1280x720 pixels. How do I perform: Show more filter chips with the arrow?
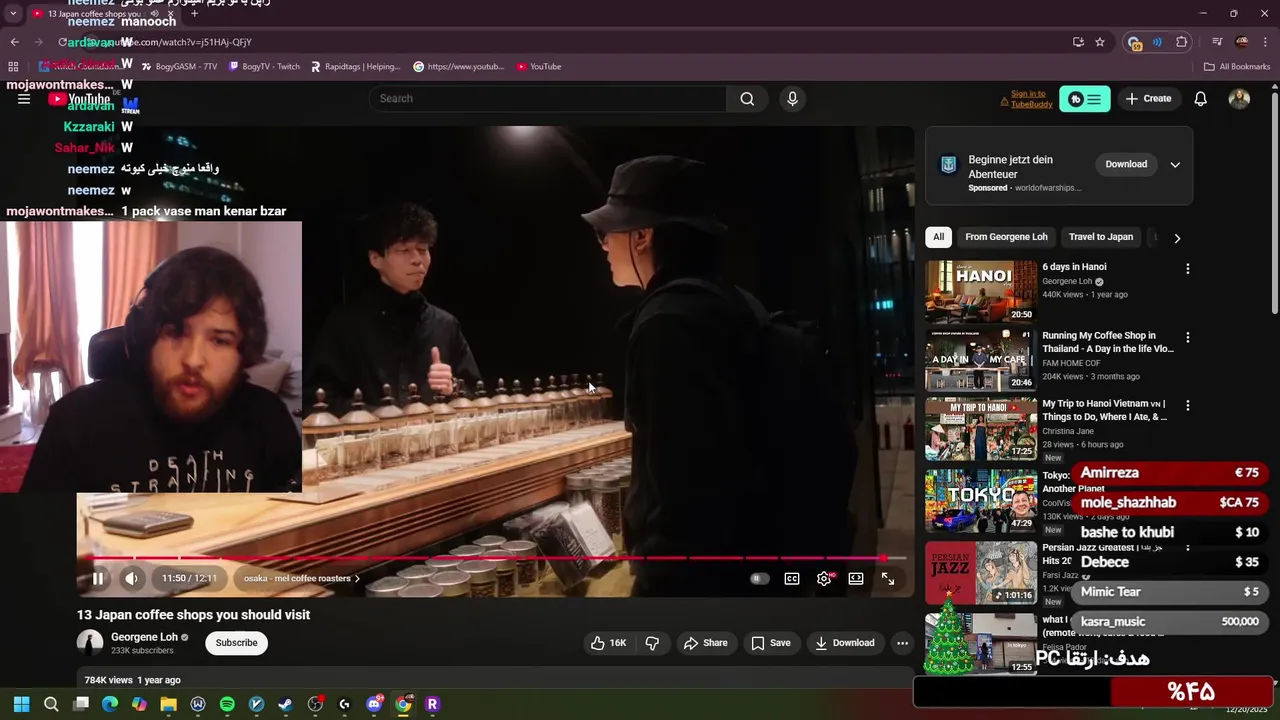click(x=1177, y=238)
